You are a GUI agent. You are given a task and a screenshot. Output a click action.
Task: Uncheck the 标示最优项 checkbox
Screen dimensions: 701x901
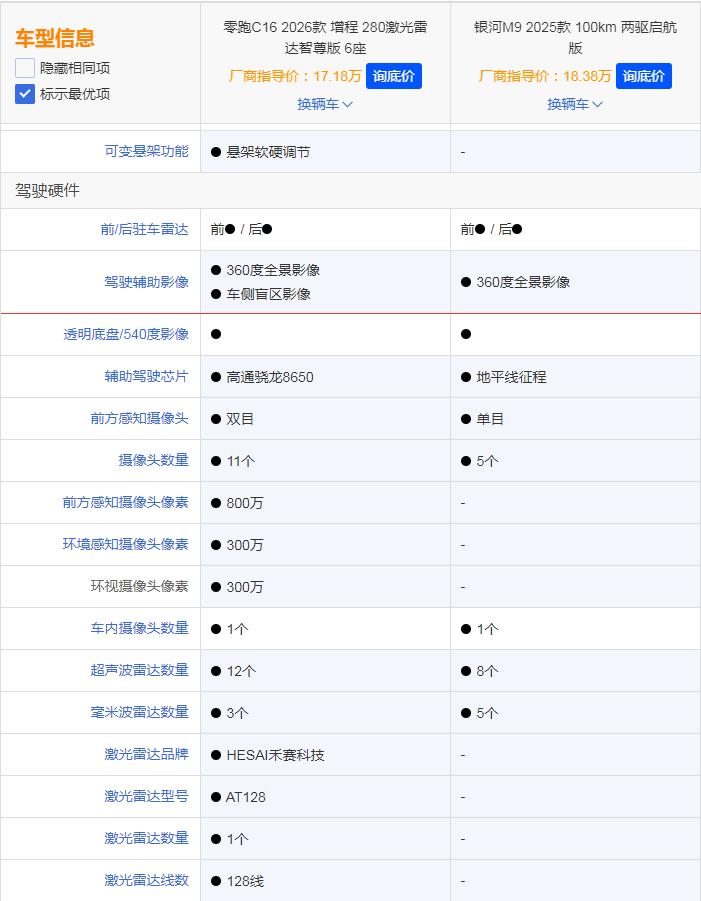[x=25, y=94]
